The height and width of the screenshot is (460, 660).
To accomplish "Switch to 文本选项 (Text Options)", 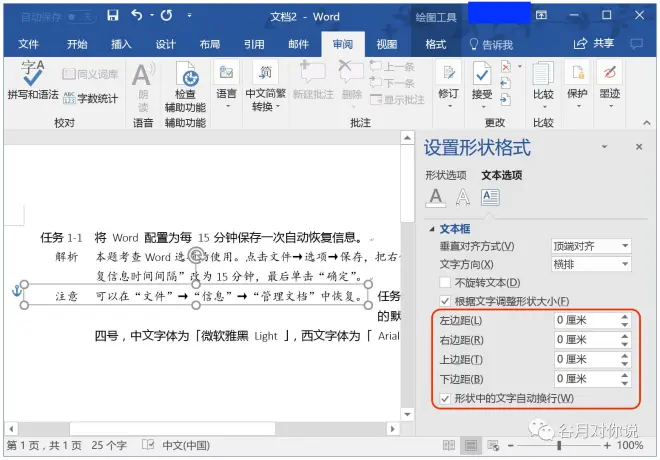I will [x=502, y=175].
